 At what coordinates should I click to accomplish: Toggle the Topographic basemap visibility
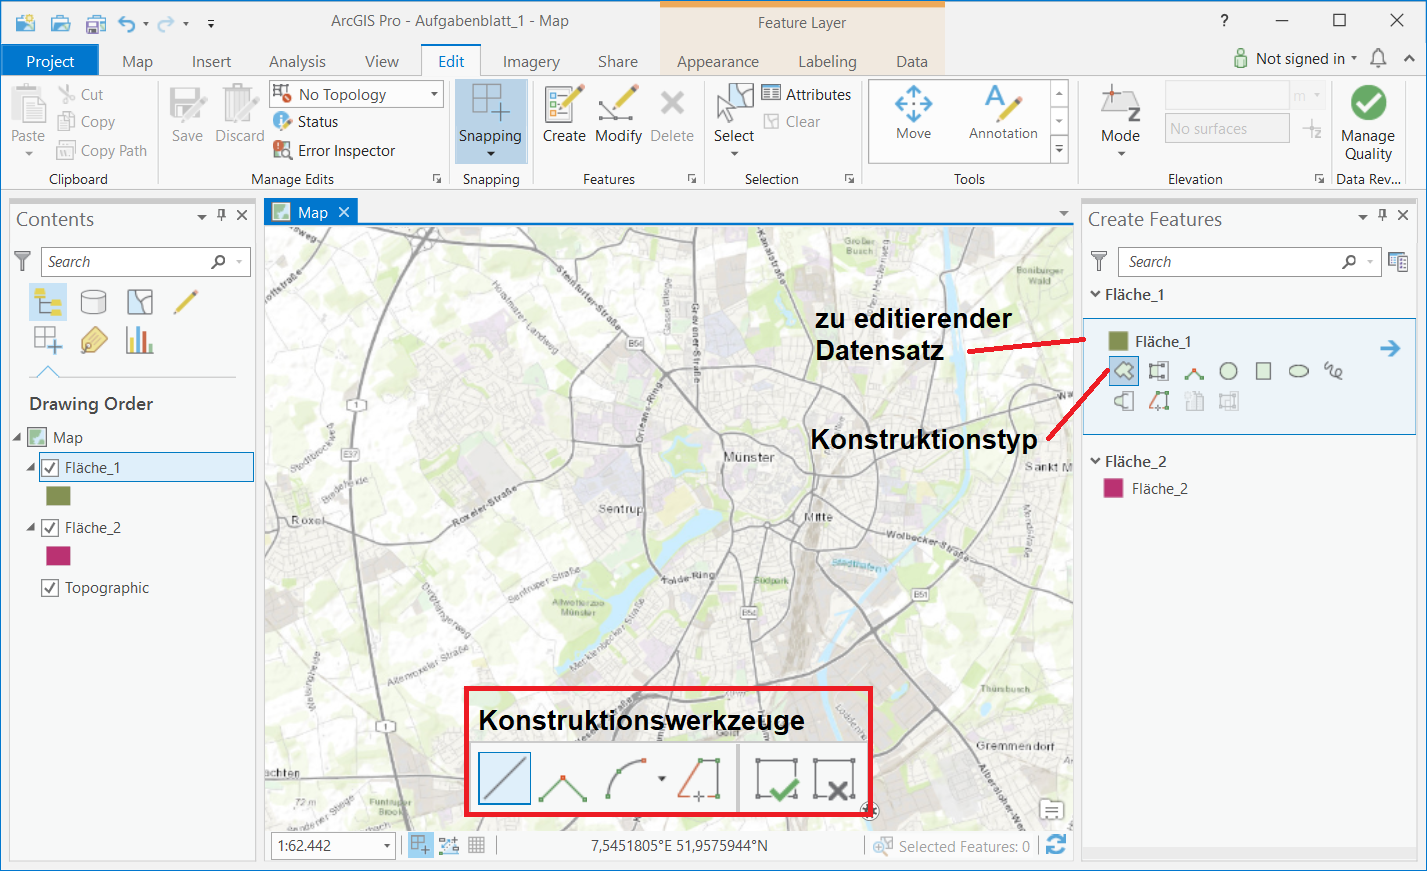click(50, 588)
